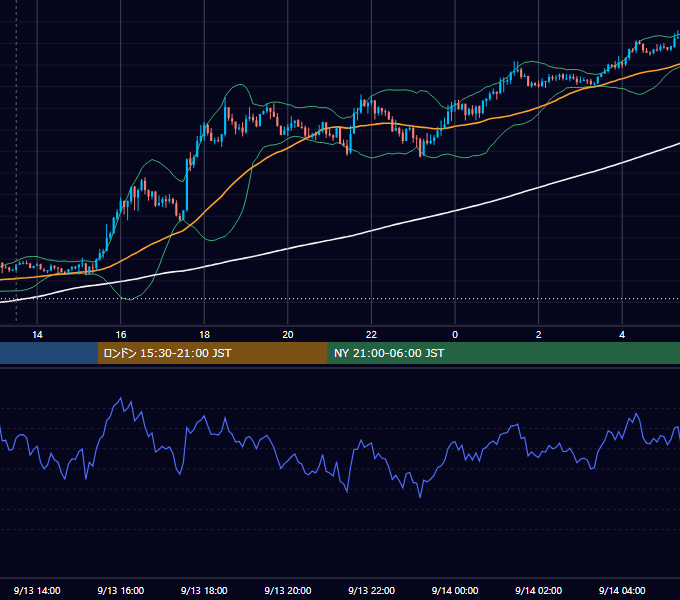Click the '9/13 14:00' time label

[x=37, y=590]
